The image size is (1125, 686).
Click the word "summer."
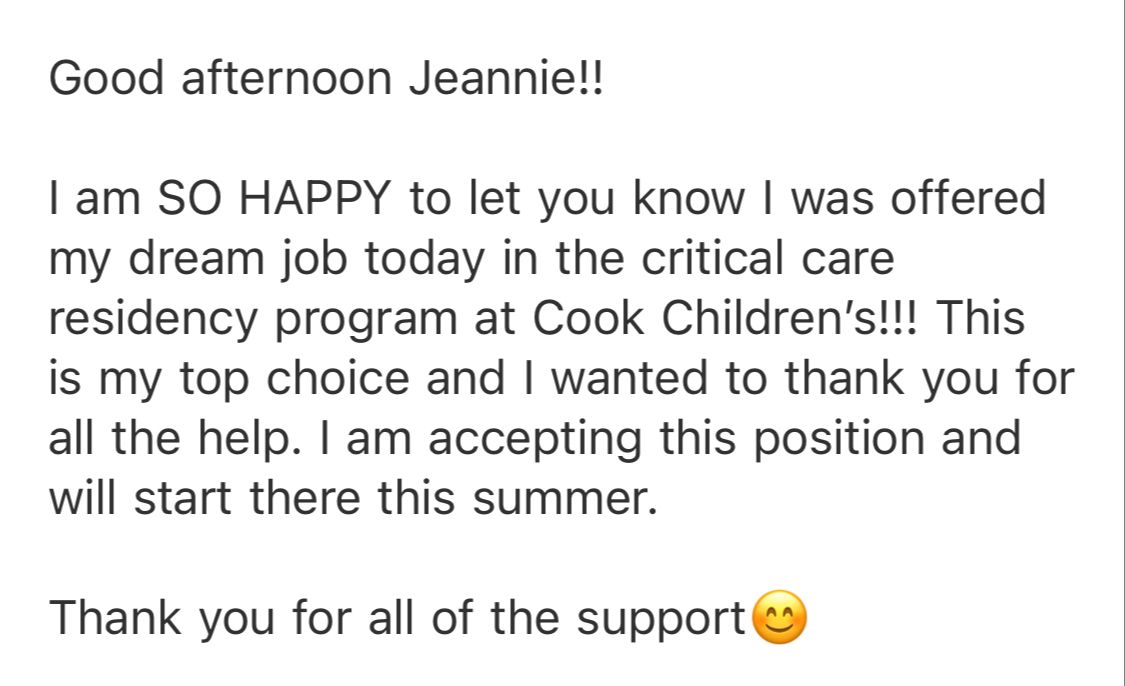click(x=565, y=500)
